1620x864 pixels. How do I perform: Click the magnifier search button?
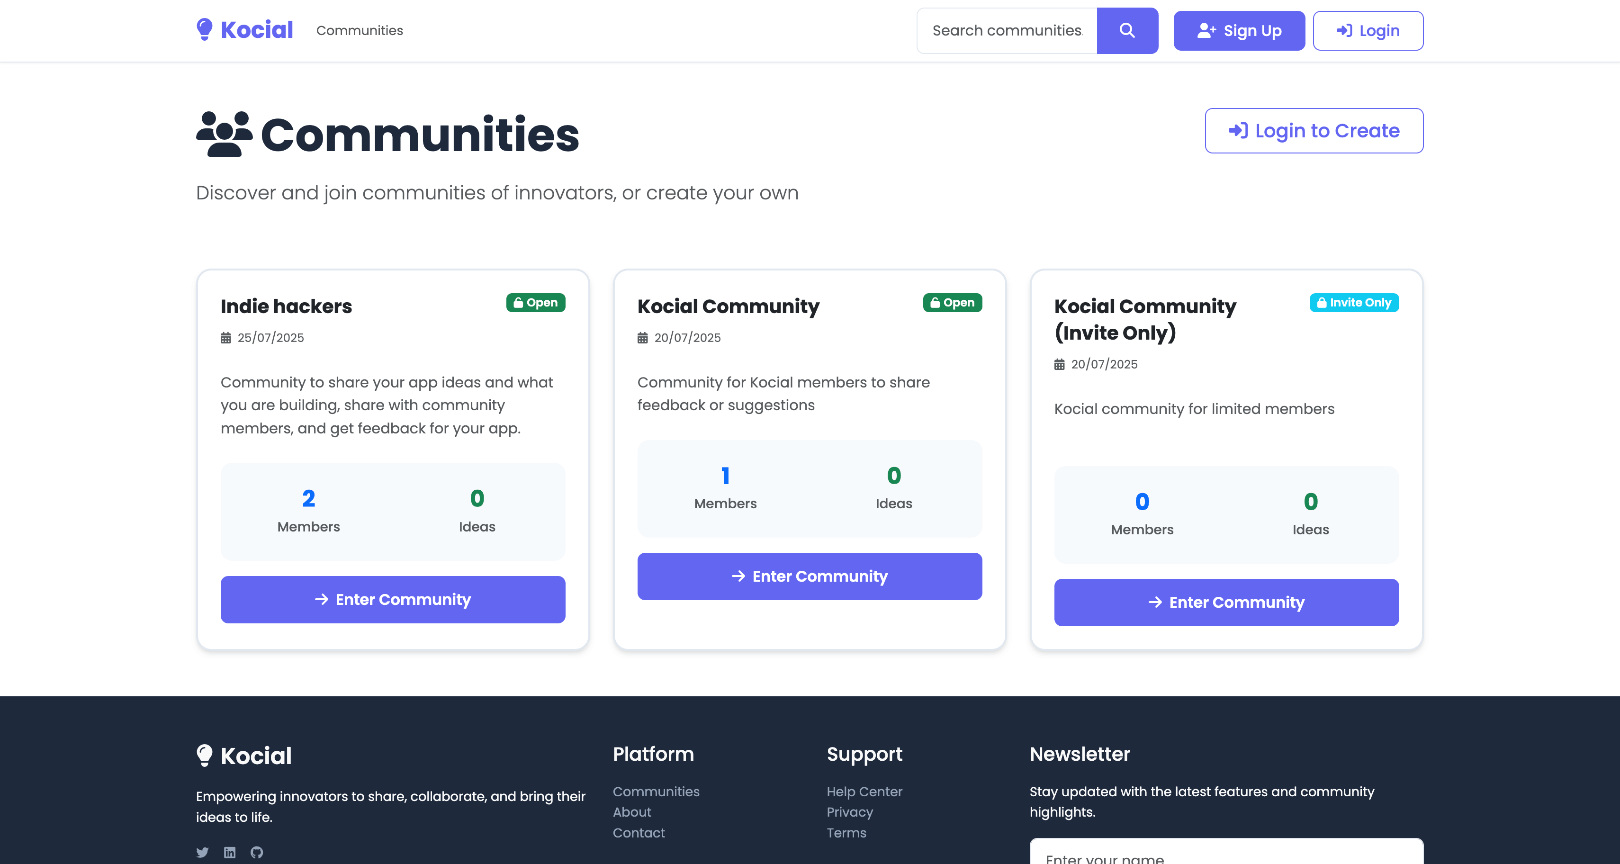coord(1127,31)
